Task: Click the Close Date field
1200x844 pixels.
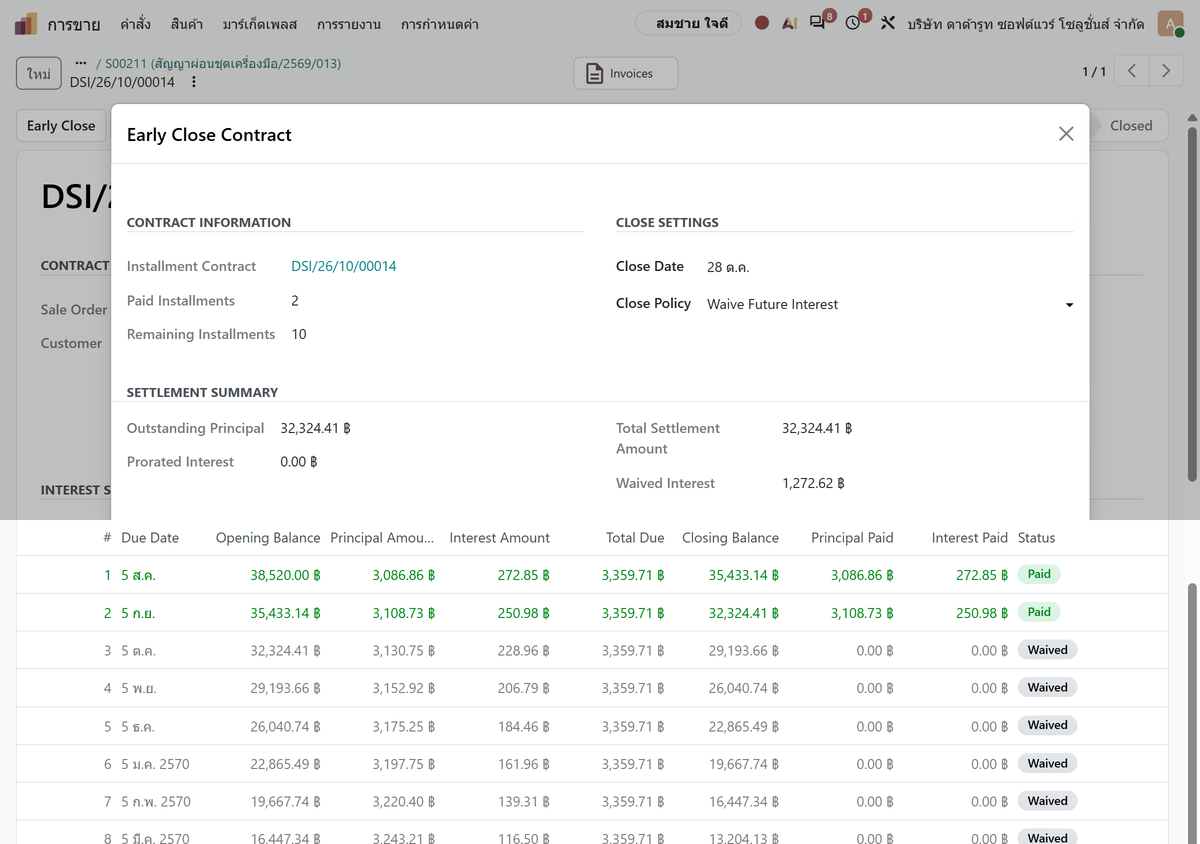Action: click(x=890, y=267)
